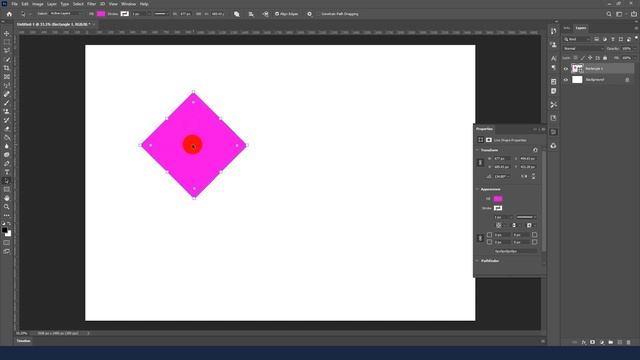Select the Path Selection tool

7,181
